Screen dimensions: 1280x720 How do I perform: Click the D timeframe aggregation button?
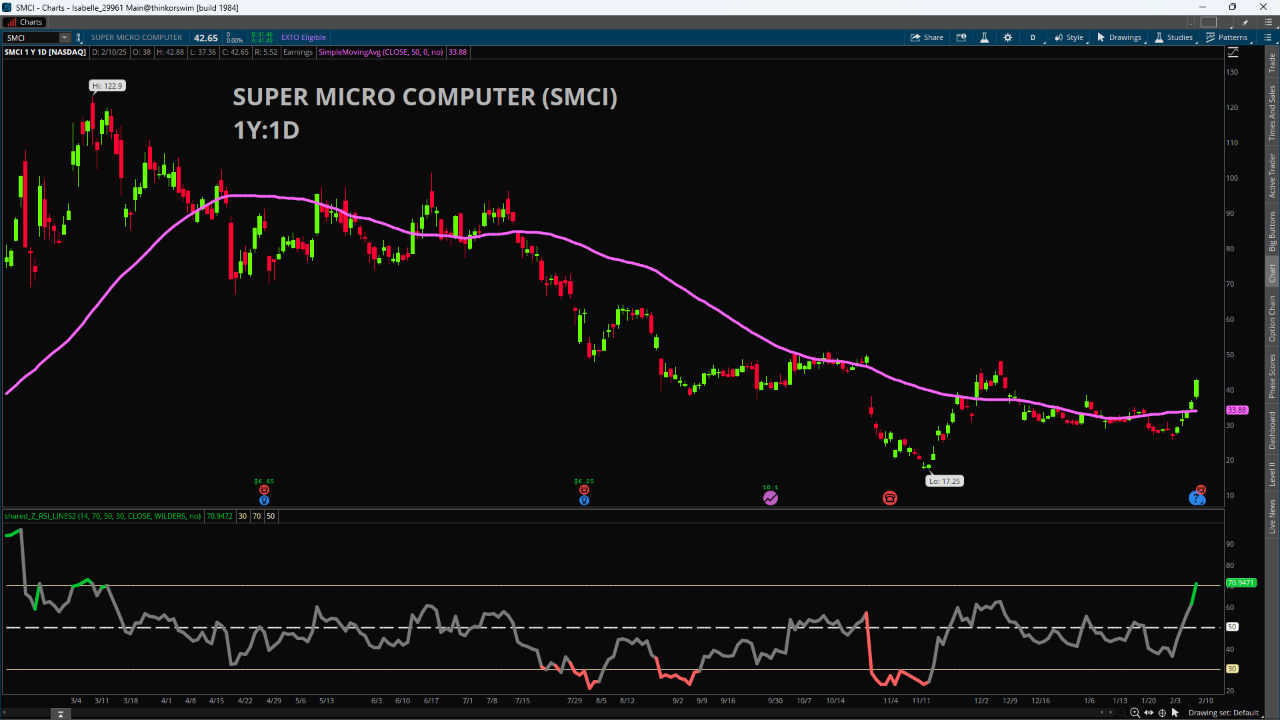[x=1033, y=37]
